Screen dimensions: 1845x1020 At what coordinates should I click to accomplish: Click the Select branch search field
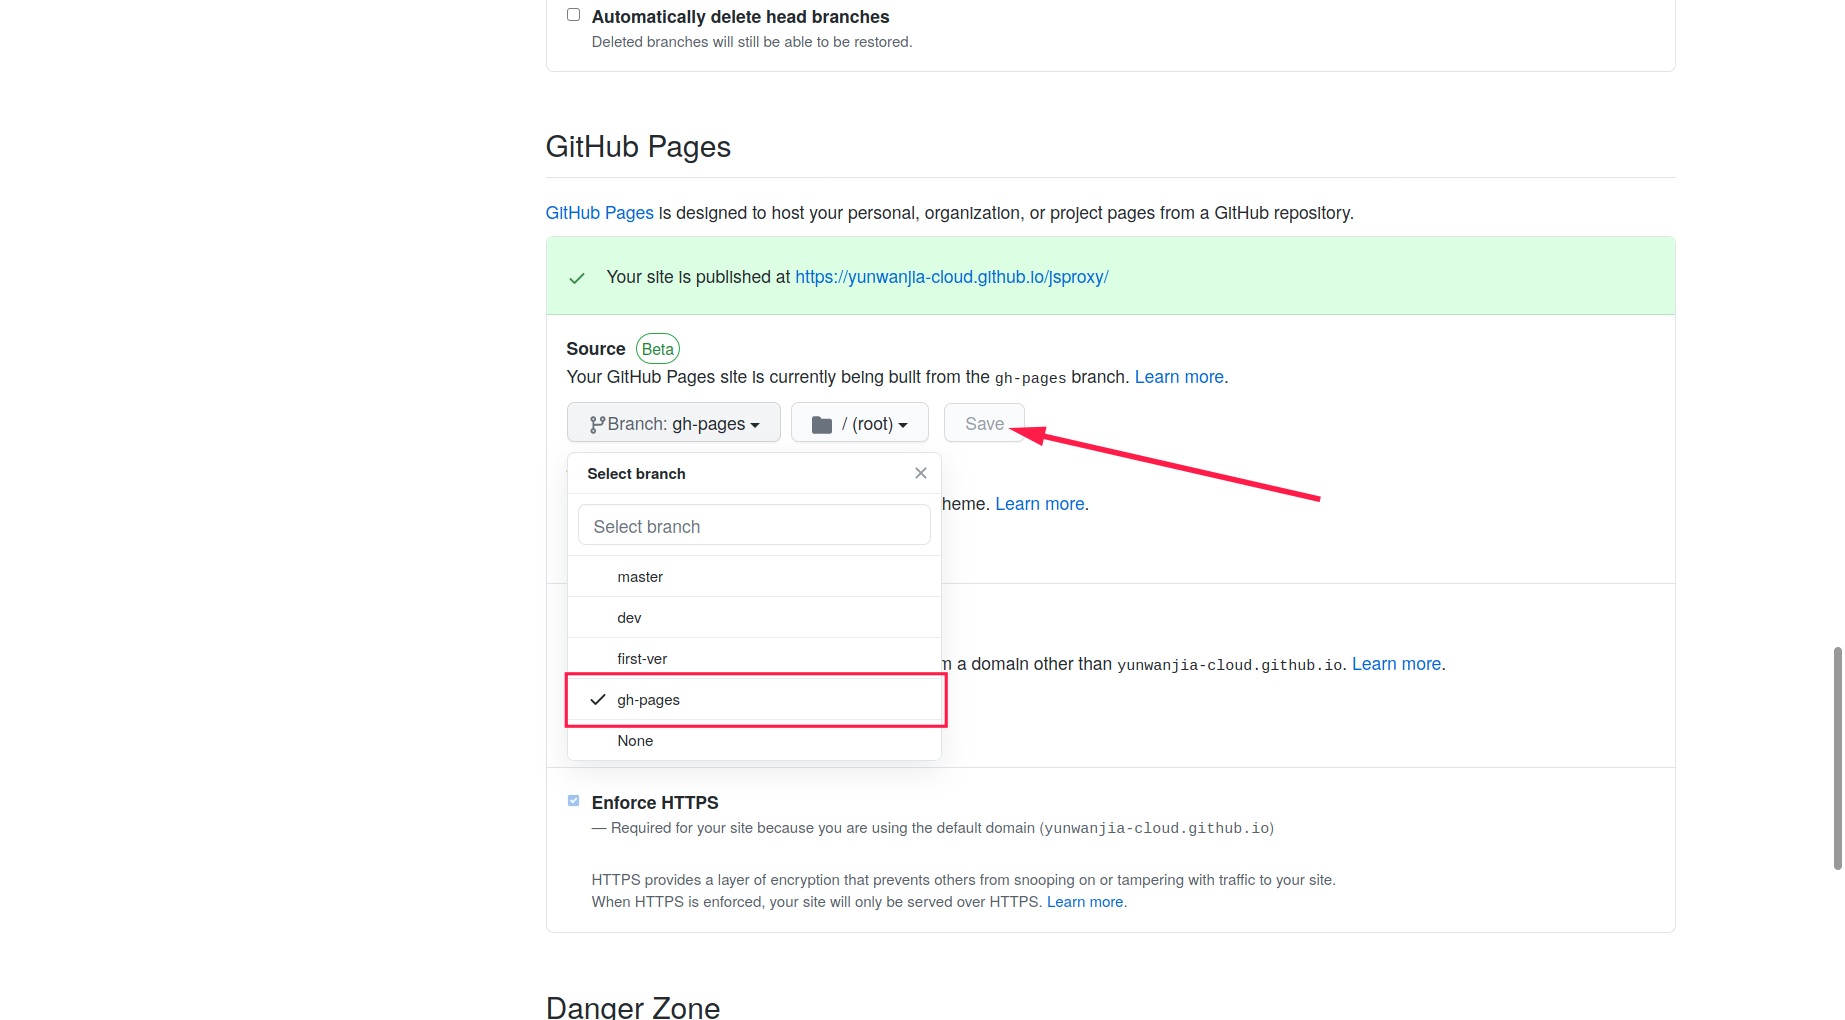[753, 525]
